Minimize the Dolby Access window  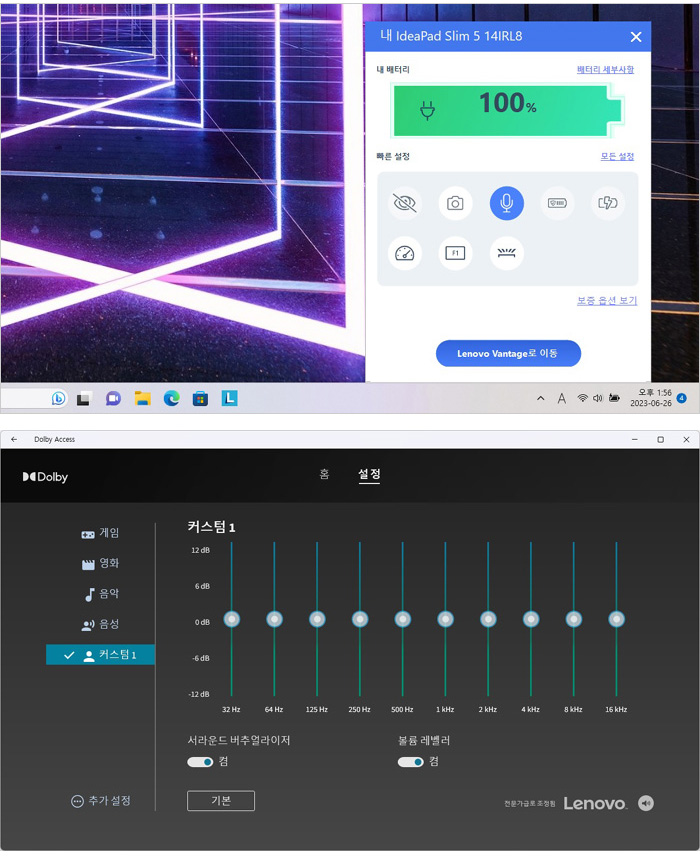634,439
